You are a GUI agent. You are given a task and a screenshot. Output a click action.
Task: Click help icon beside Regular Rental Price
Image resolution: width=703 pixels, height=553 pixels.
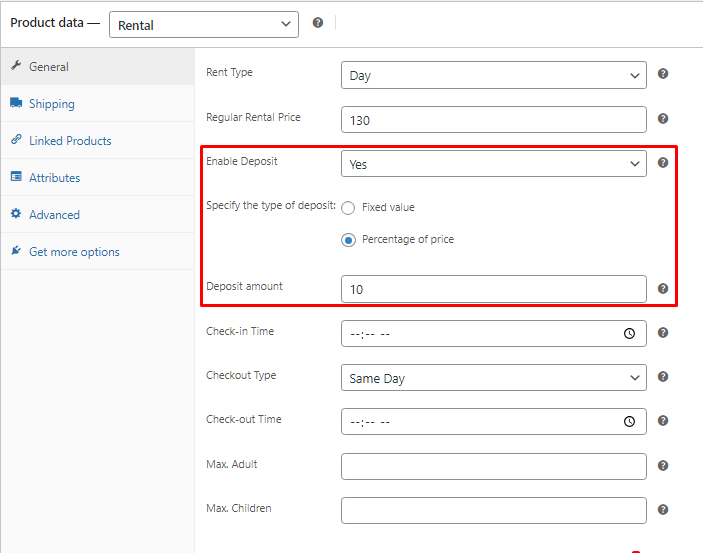tap(663, 118)
